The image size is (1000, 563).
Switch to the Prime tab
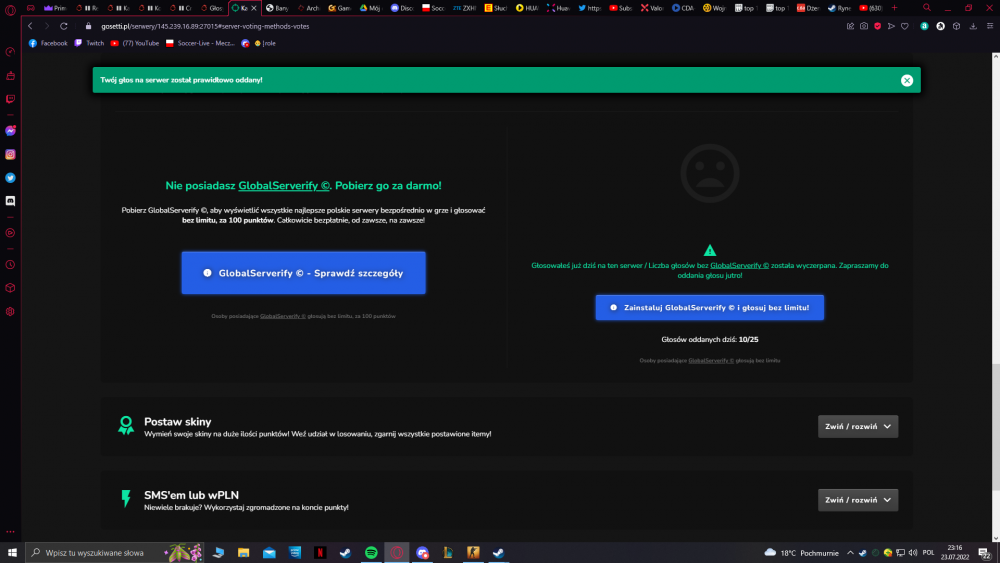55,8
